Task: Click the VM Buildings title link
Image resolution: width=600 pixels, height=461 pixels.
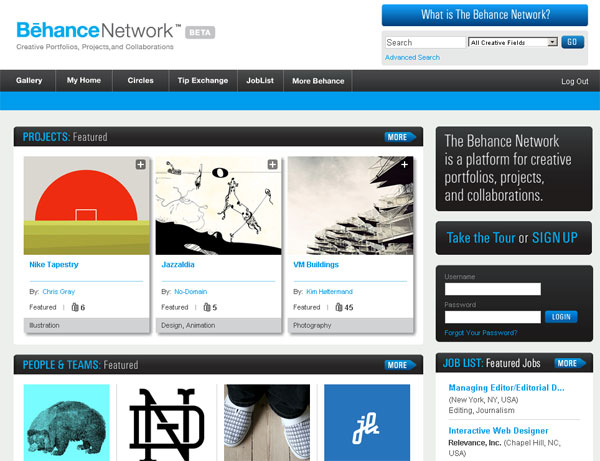Action: tap(316, 264)
